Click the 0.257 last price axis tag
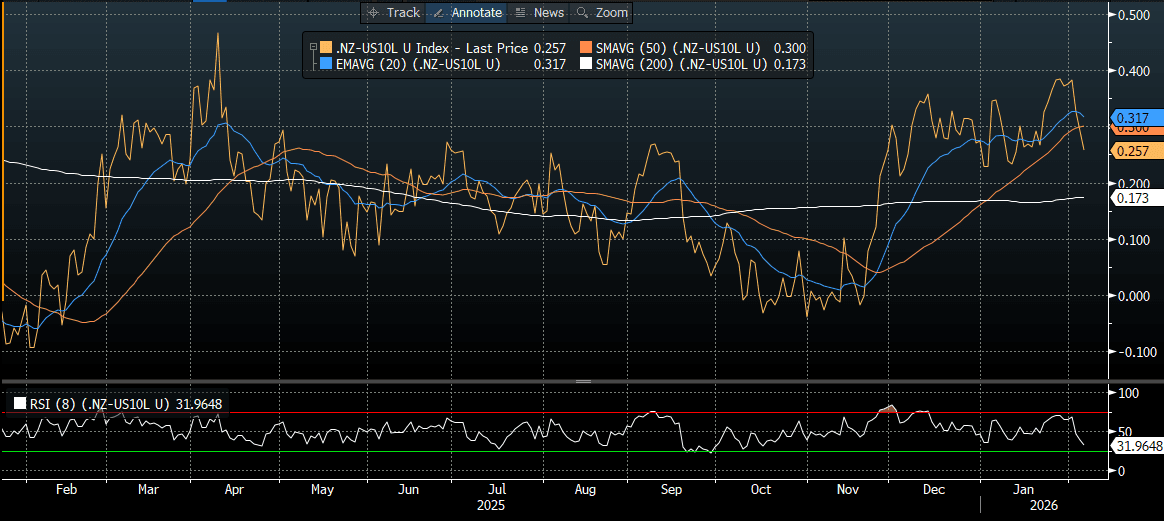This screenshot has height=521, width=1164. pyautogui.click(x=1132, y=150)
